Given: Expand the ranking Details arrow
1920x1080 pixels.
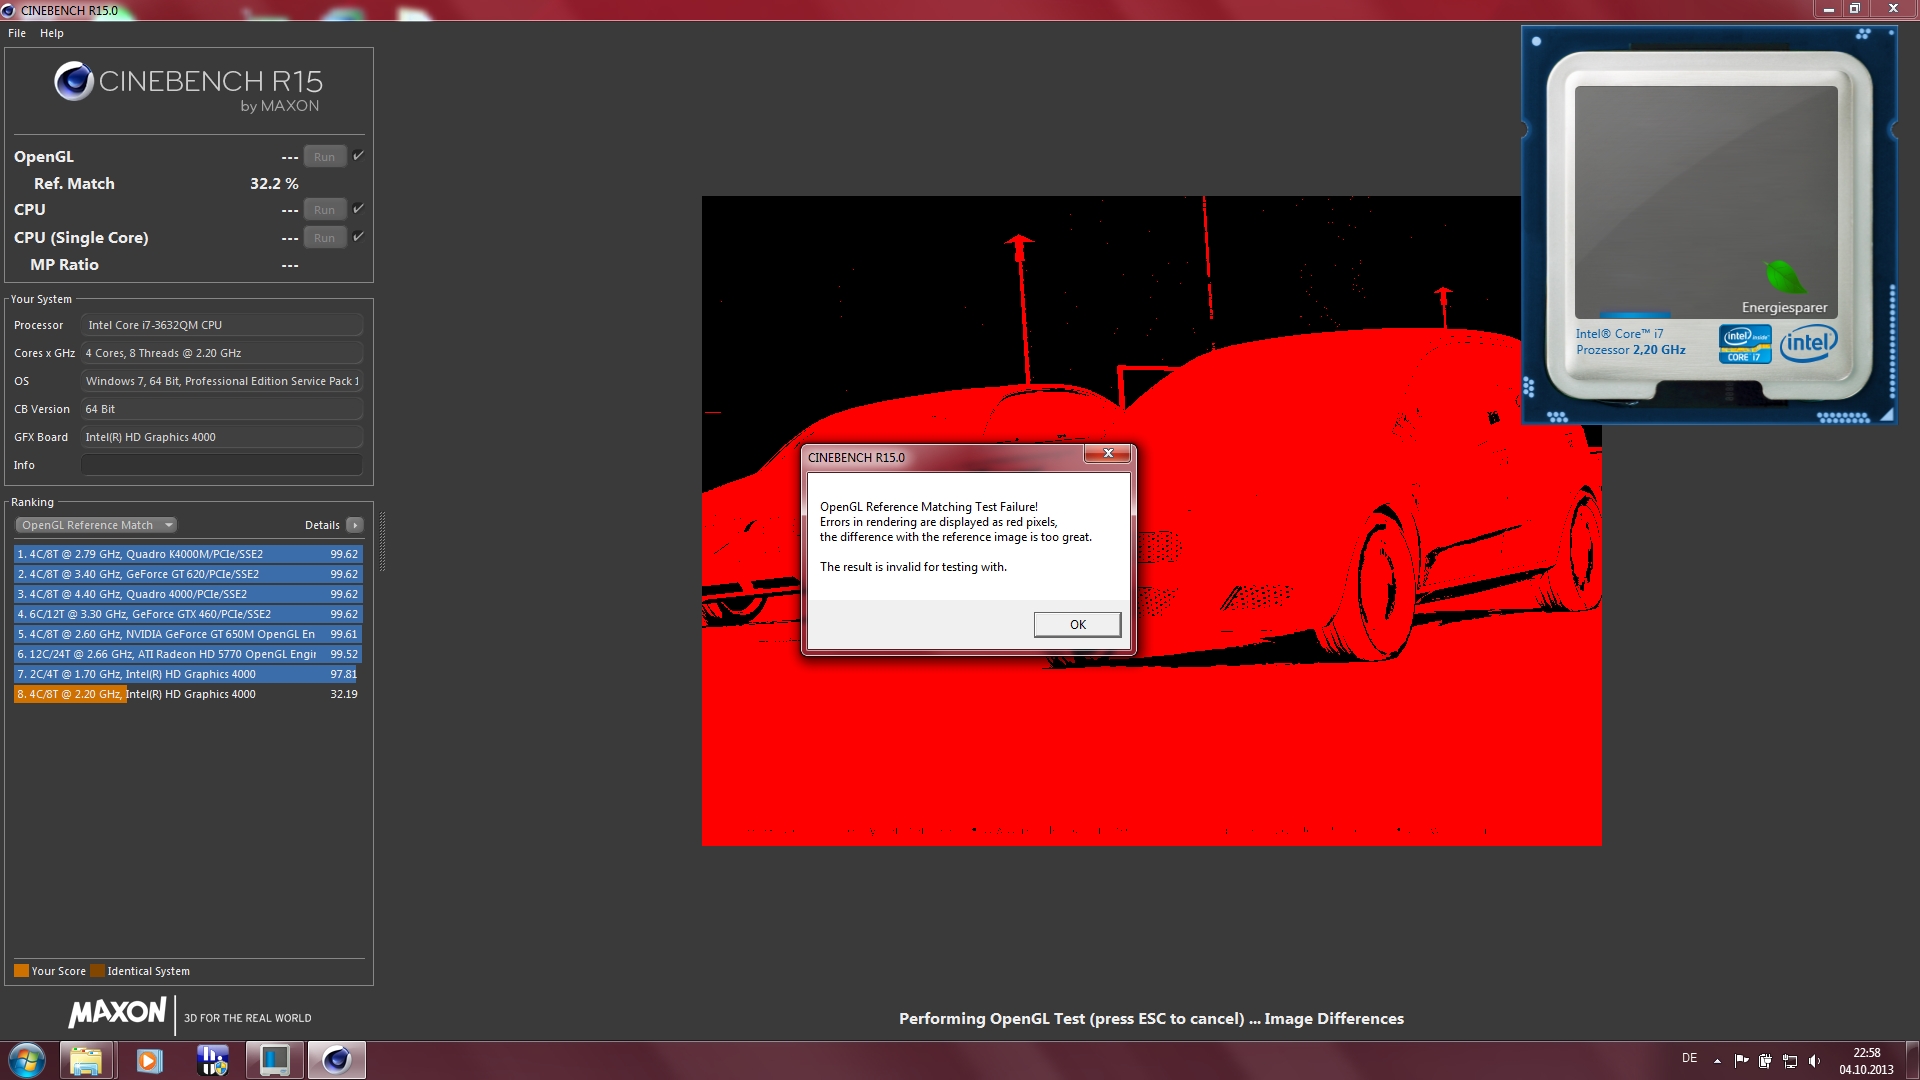Looking at the screenshot, I should (354, 525).
